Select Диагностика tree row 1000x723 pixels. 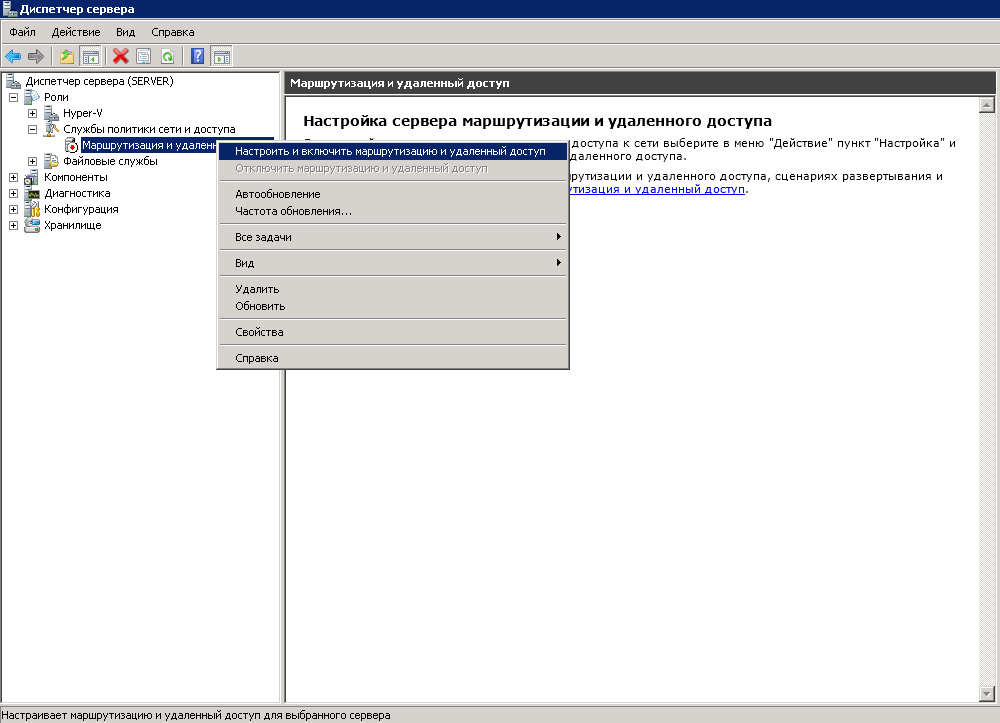click(x=77, y=193)
